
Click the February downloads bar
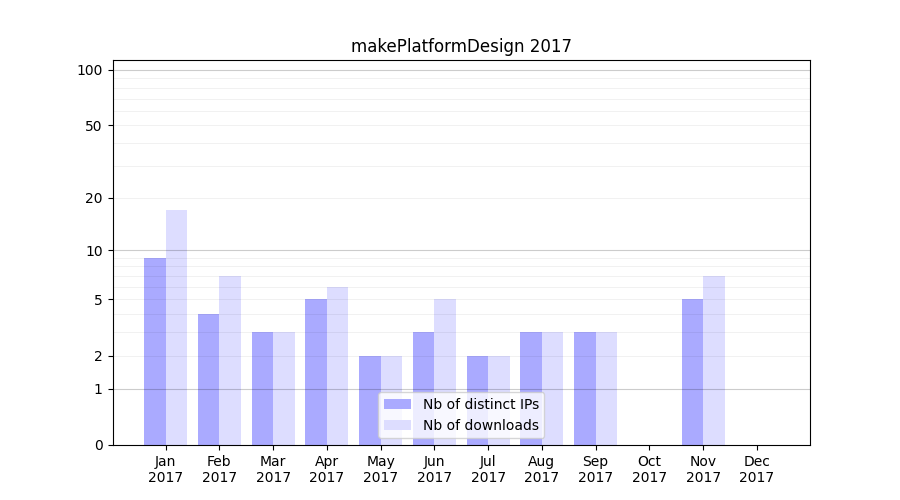(x=230, y=360)
